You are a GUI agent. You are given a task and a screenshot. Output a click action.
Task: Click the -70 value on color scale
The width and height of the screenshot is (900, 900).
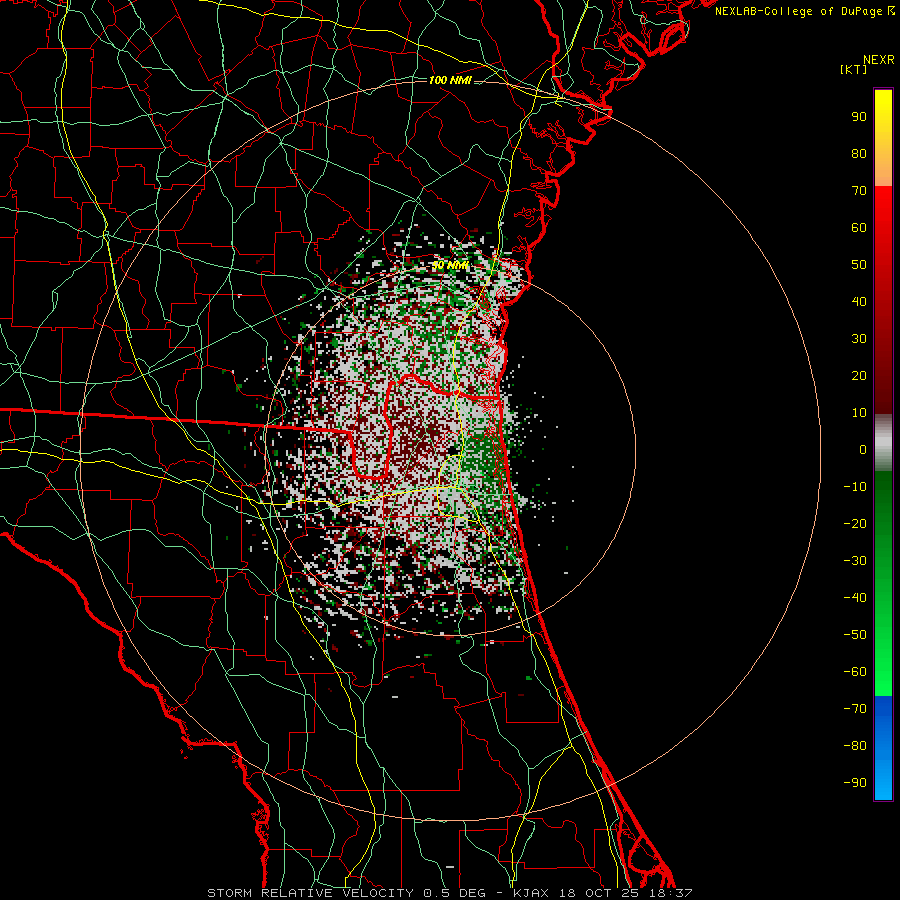point(855,709)
